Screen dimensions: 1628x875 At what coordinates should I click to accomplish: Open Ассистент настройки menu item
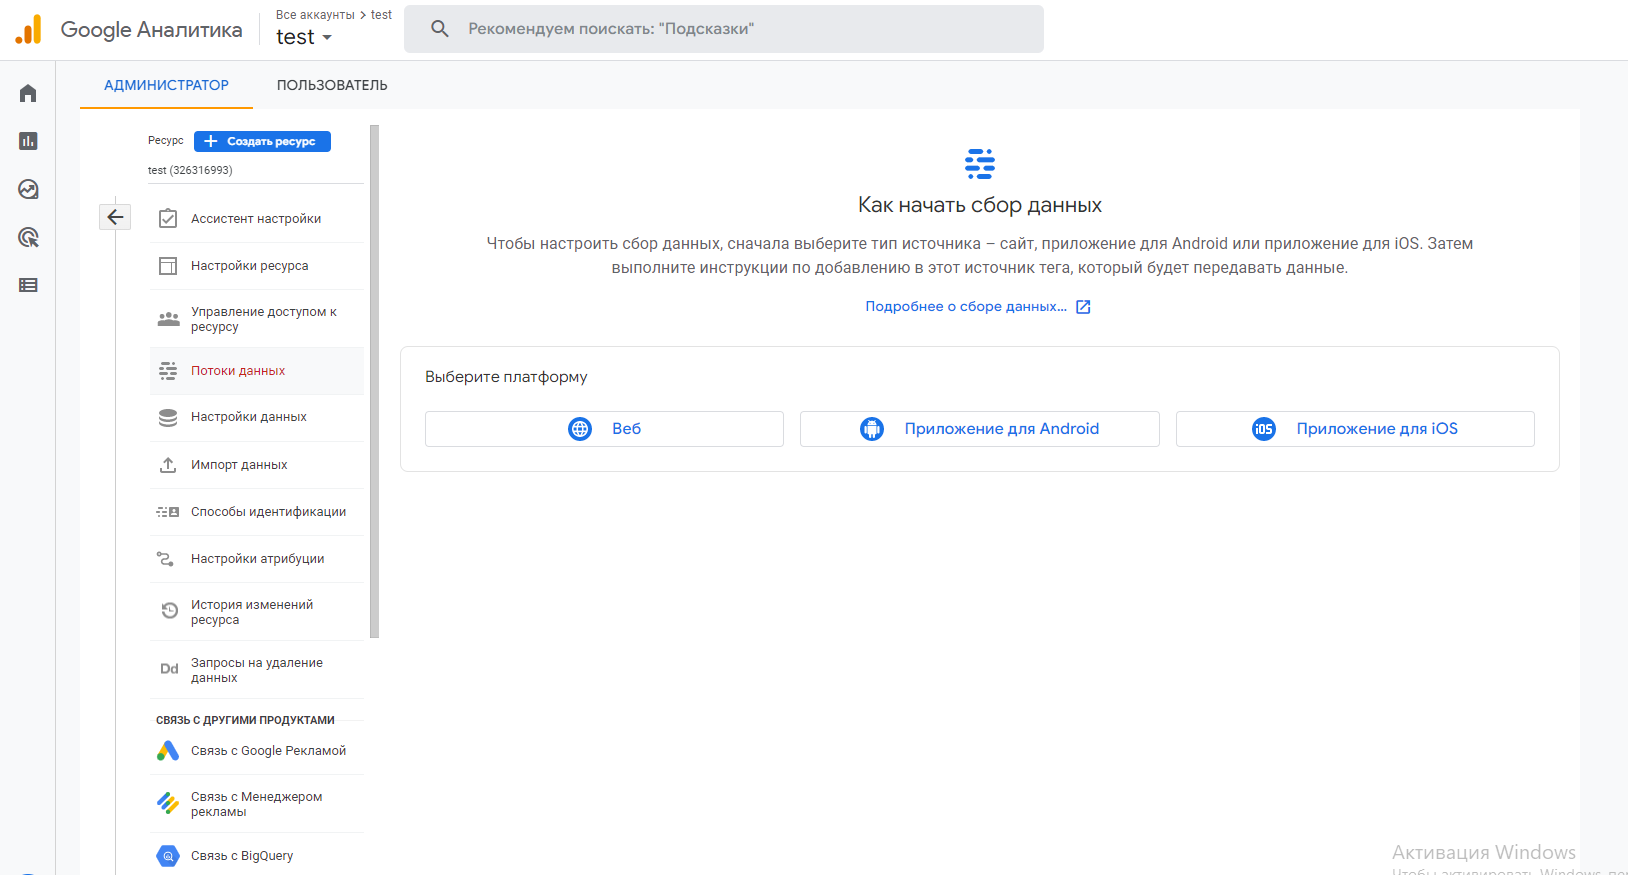point(256,219)
